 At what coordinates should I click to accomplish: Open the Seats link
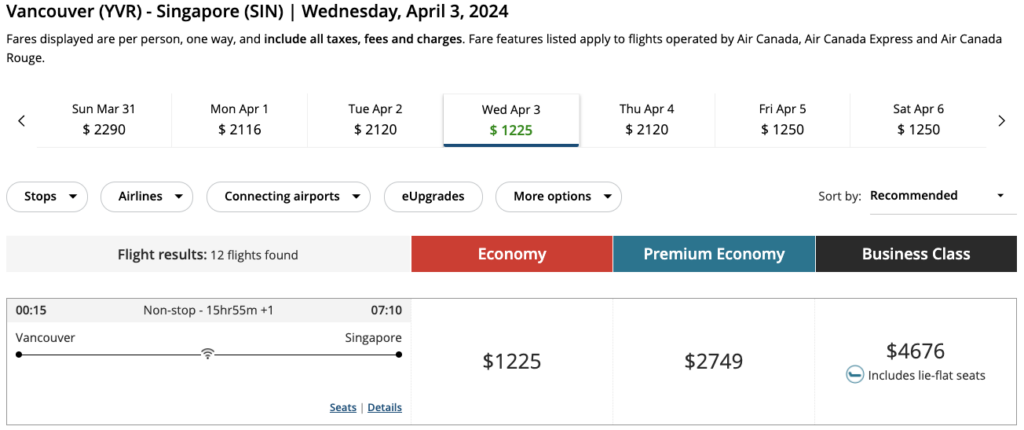(x=343, y=408)
